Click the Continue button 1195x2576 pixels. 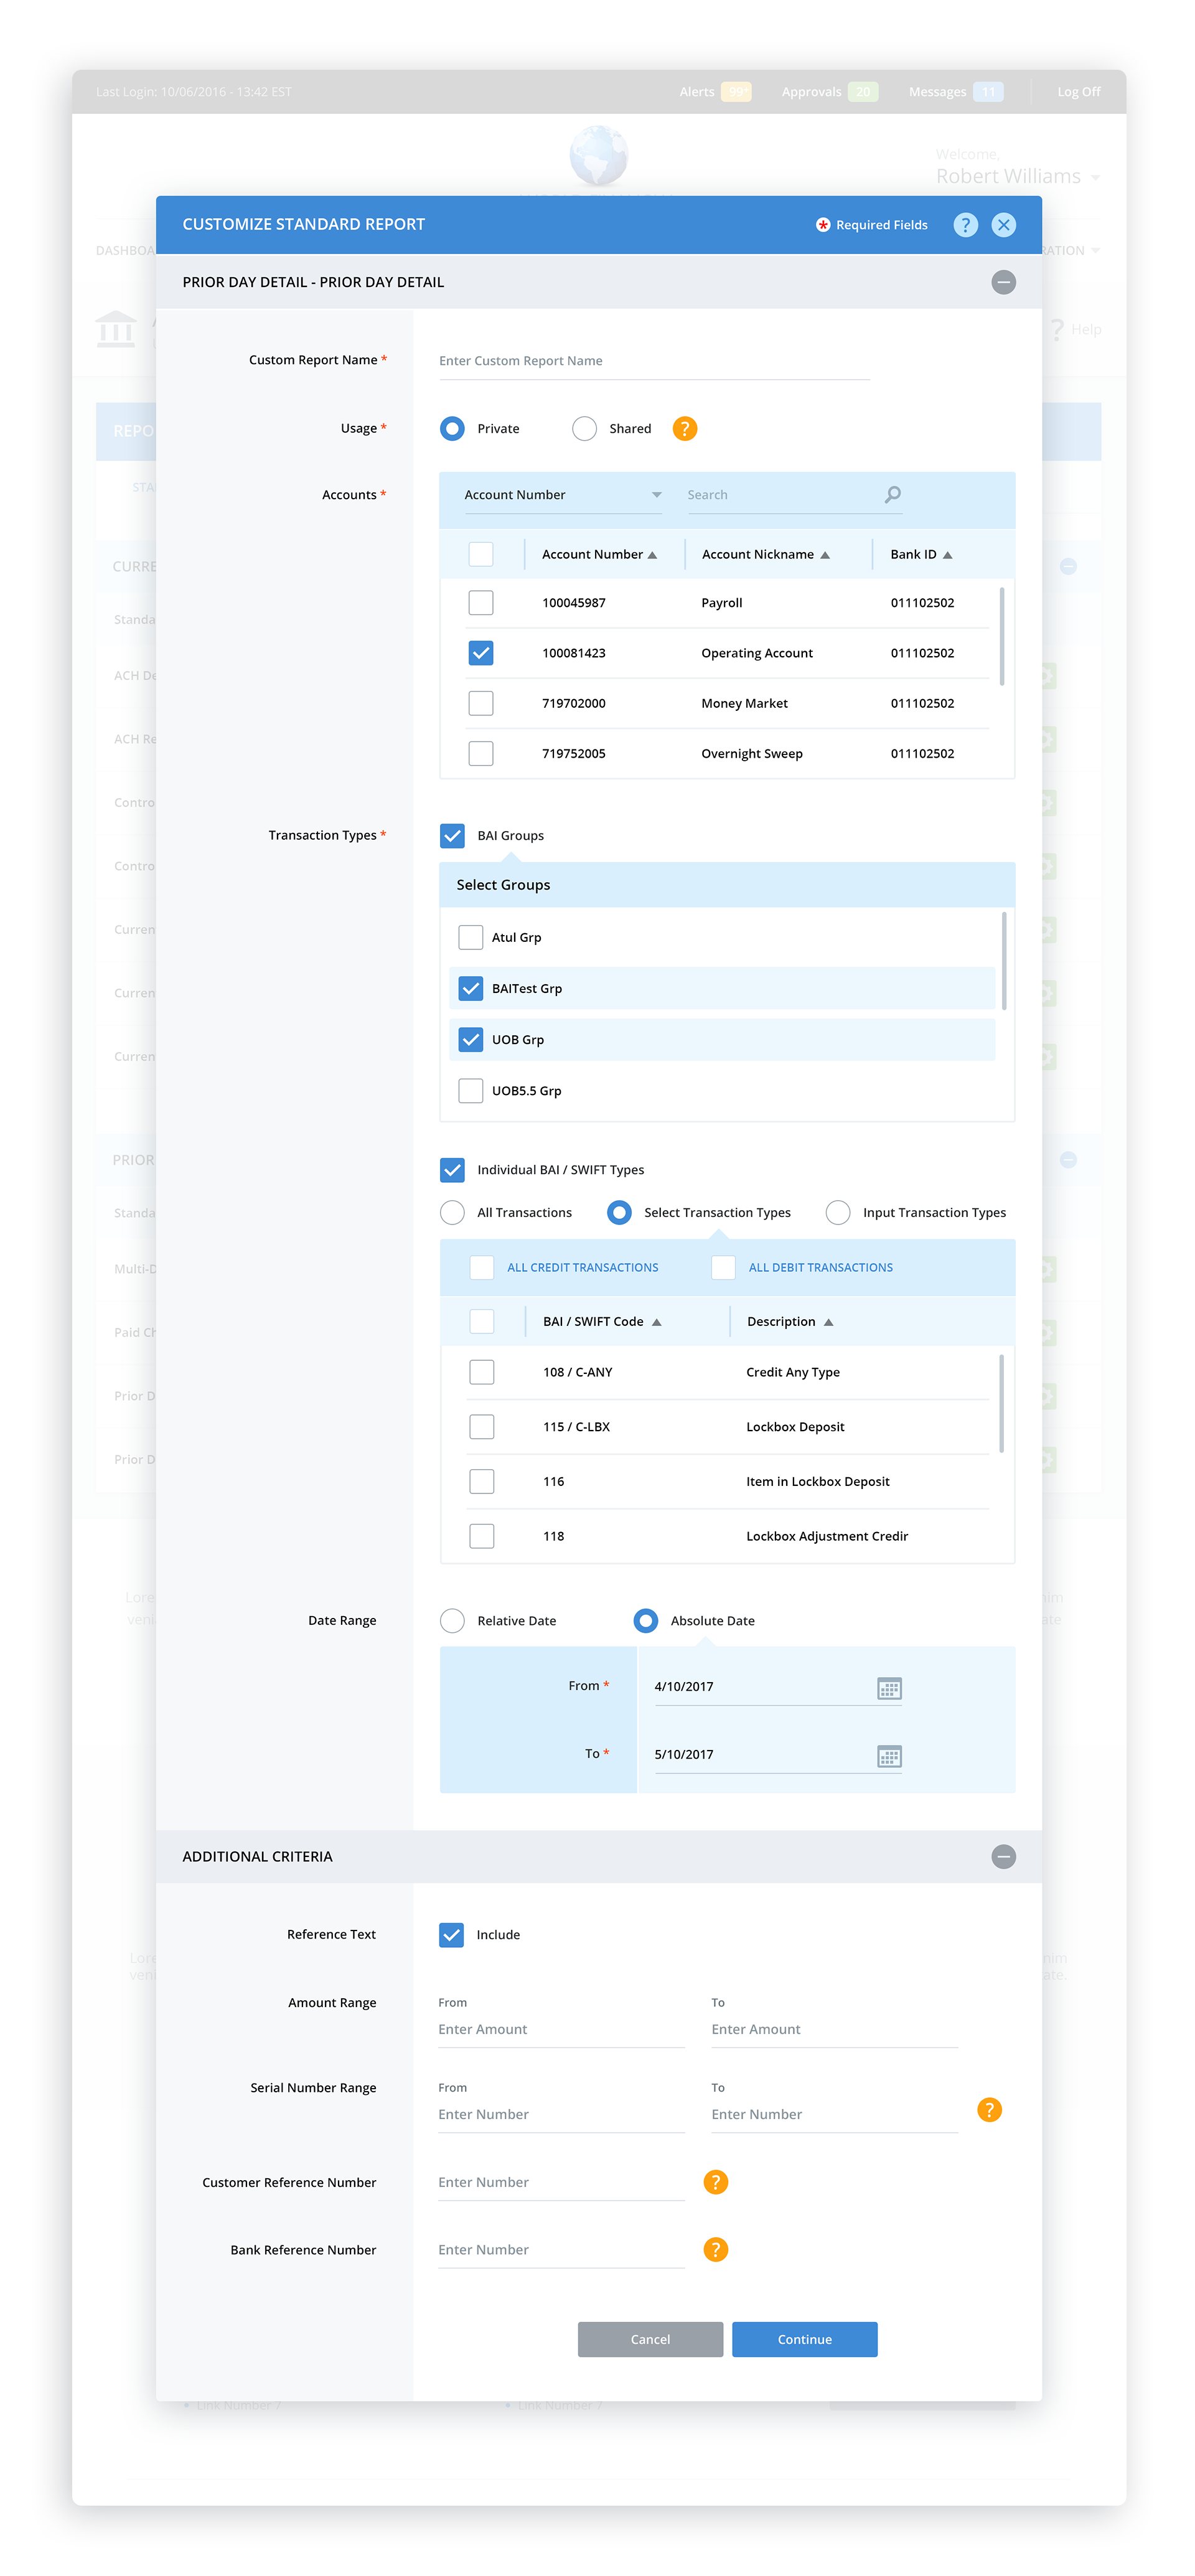pos(804,2340)
